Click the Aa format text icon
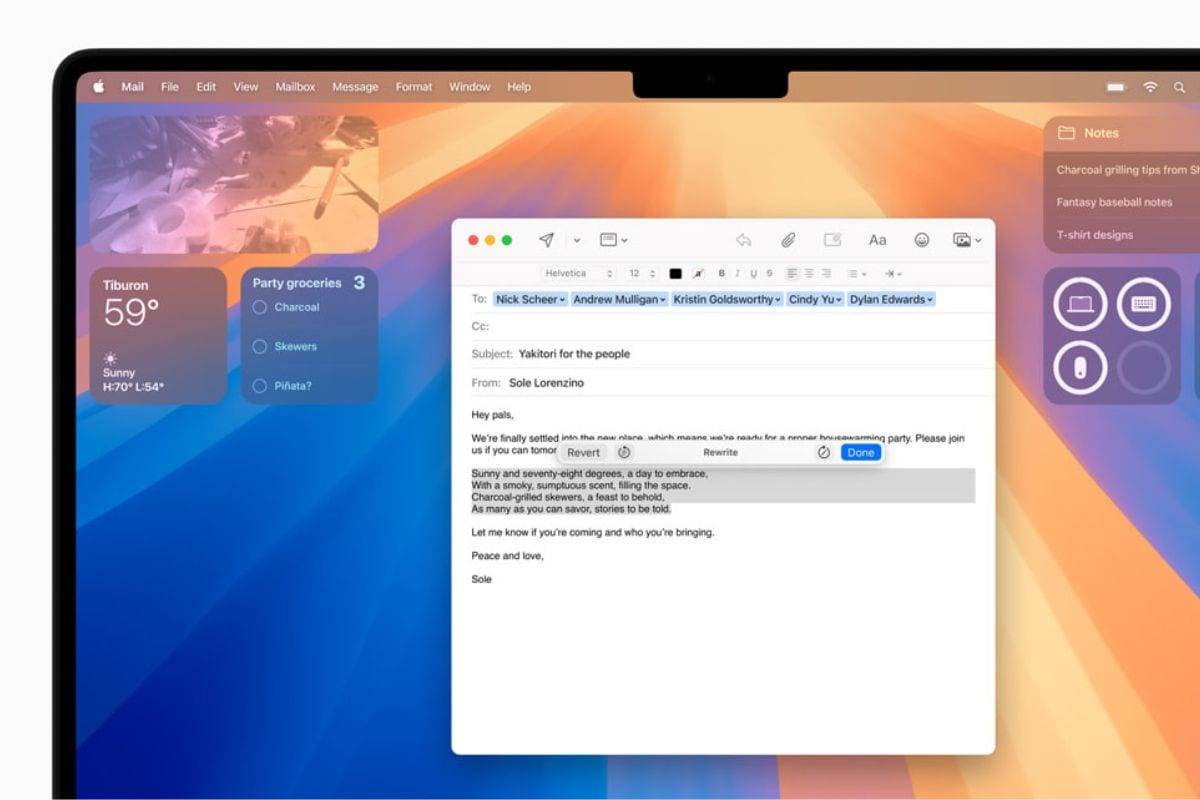The width and height of the screenshot is (1200, 800). pyautogui.click(x=877, y=240)
